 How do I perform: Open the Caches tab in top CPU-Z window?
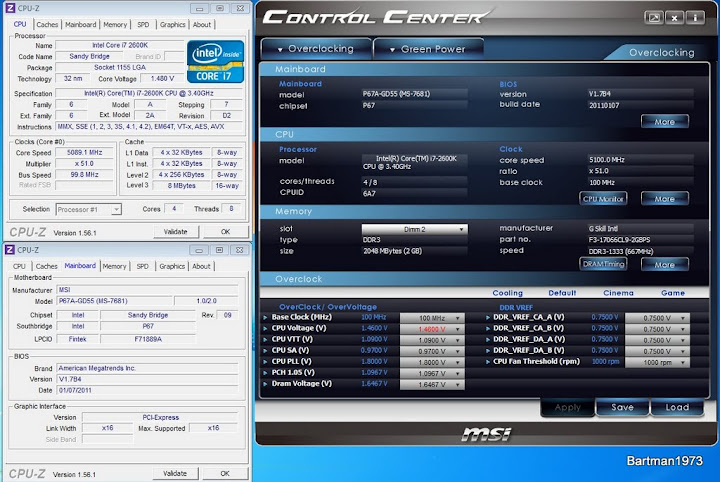coord(47,24)
